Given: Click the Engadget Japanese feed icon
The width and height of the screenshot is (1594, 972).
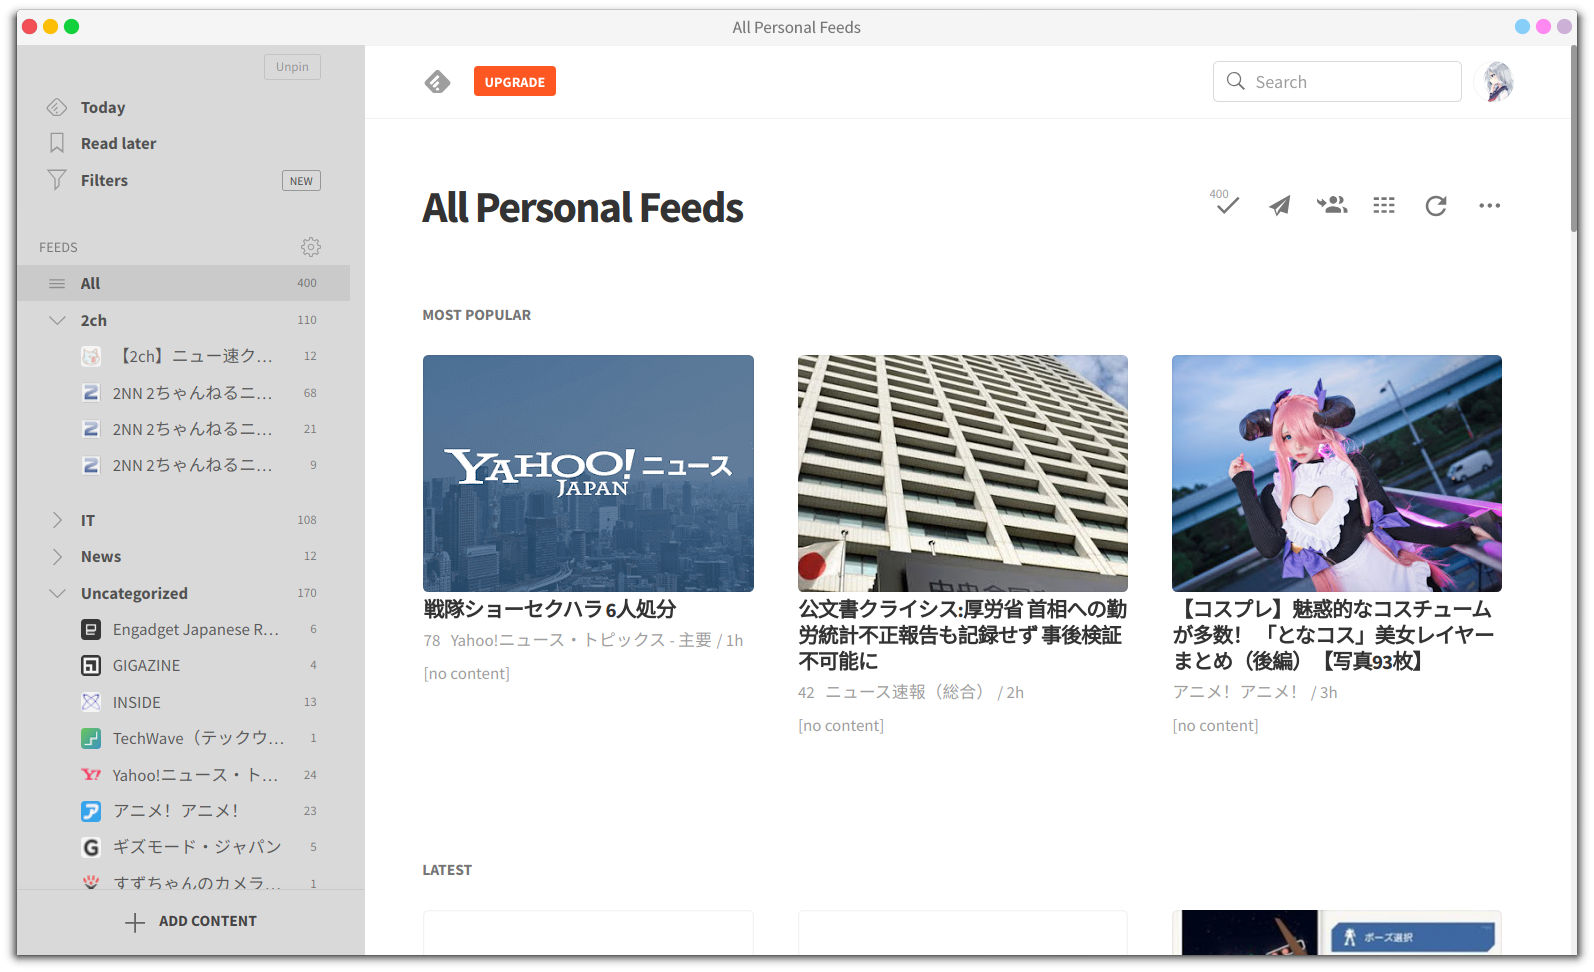Looking at the screenshot, I should (x=91, y=630).
